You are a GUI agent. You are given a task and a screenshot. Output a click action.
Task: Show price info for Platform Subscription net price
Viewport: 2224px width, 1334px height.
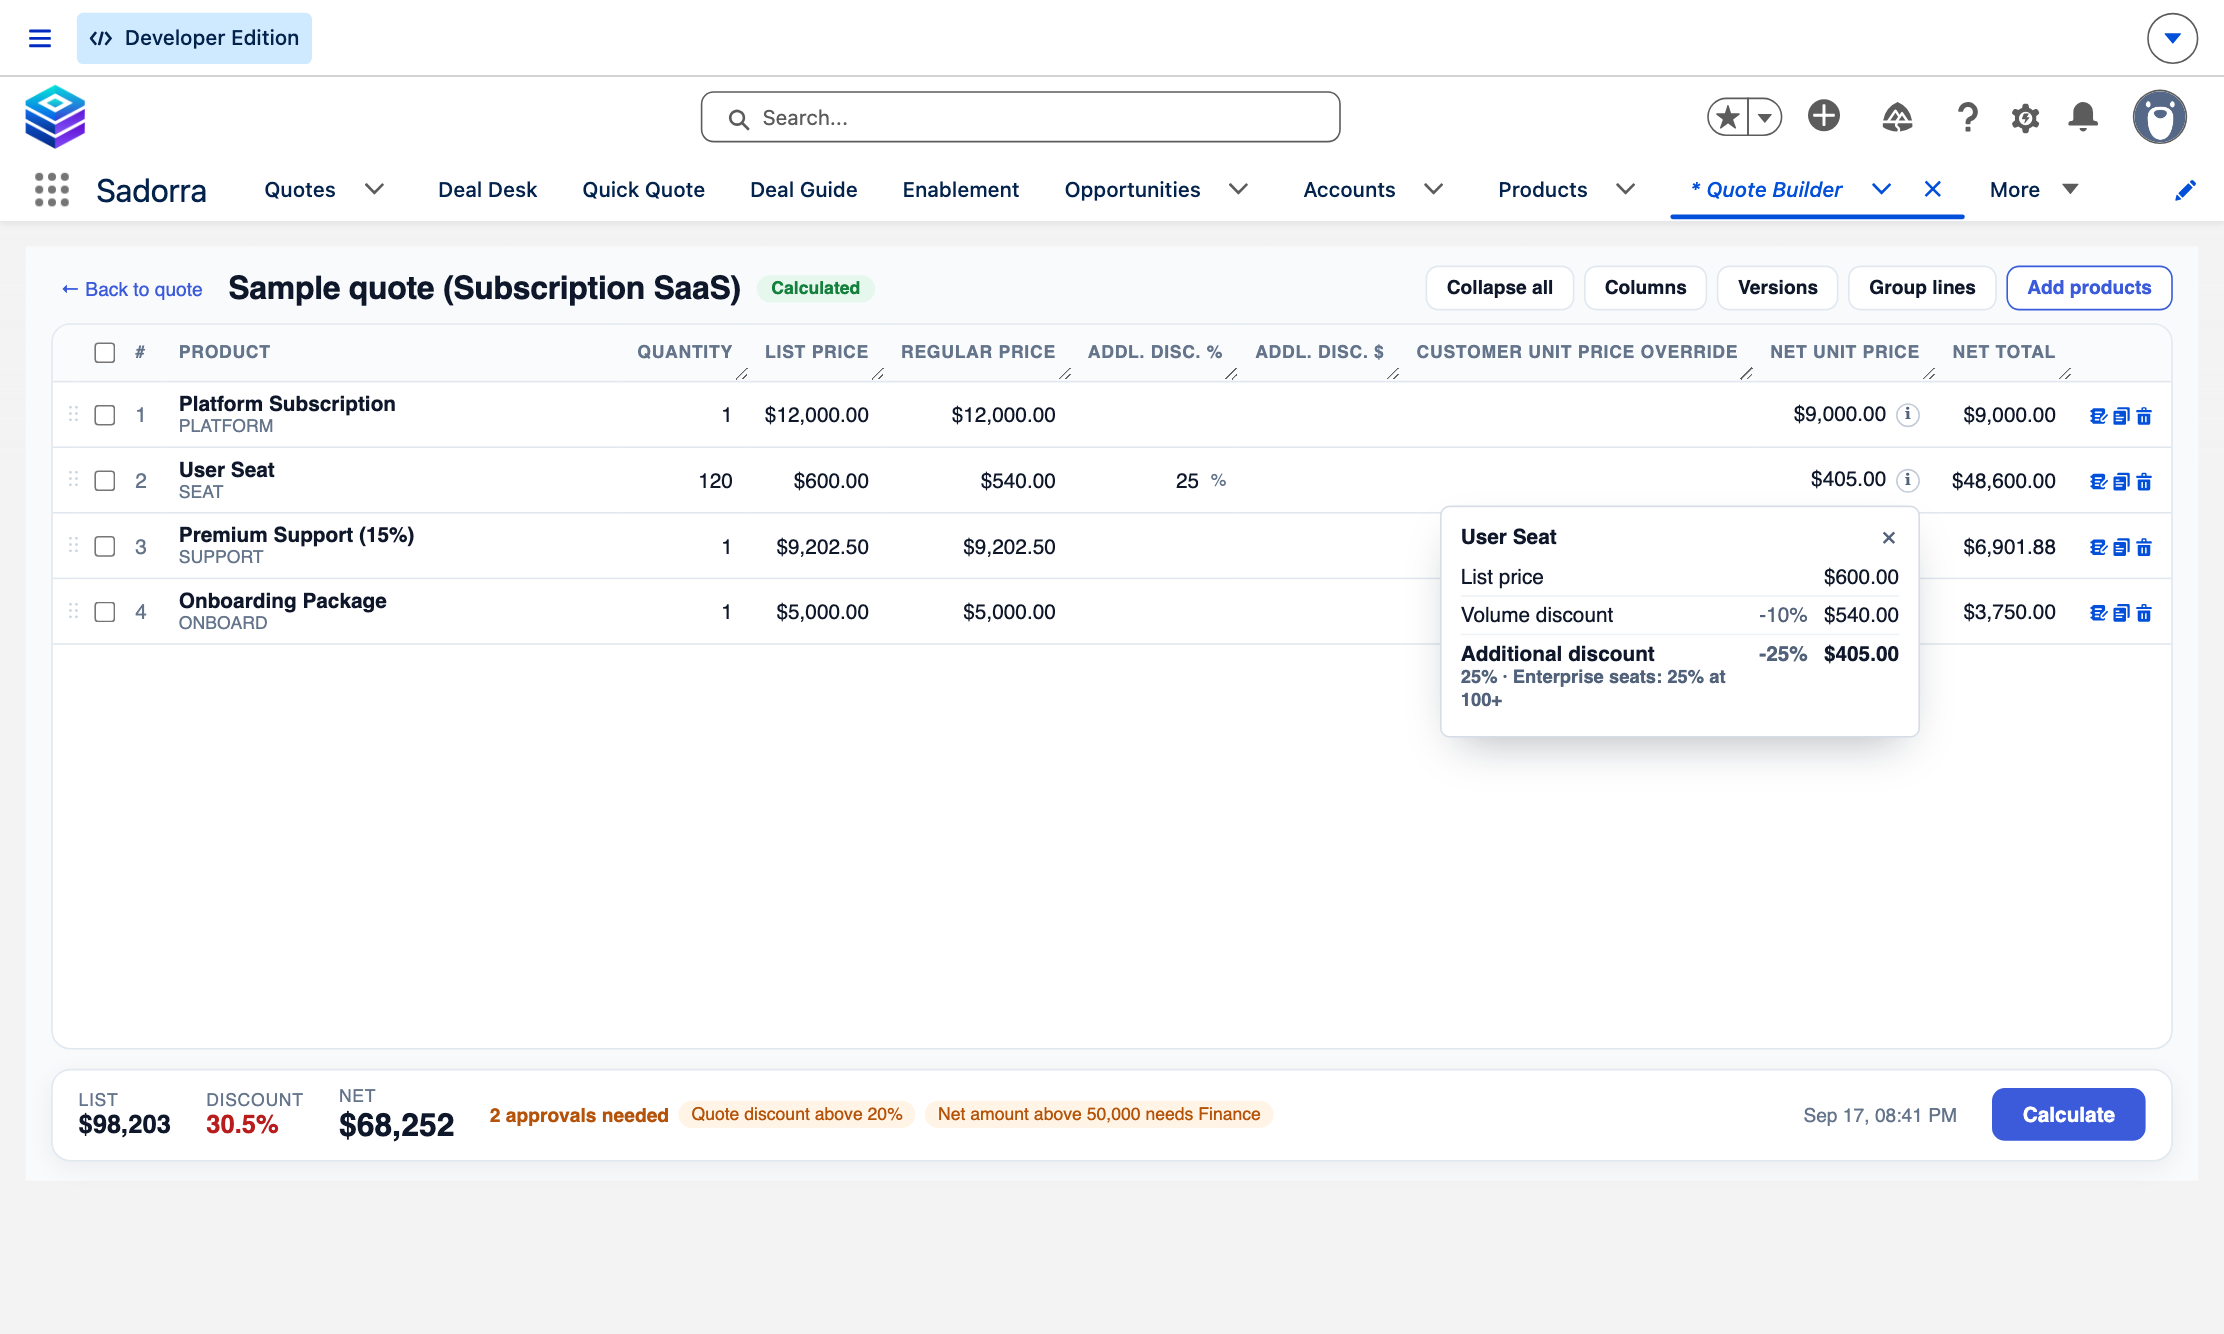point(1908,415)
